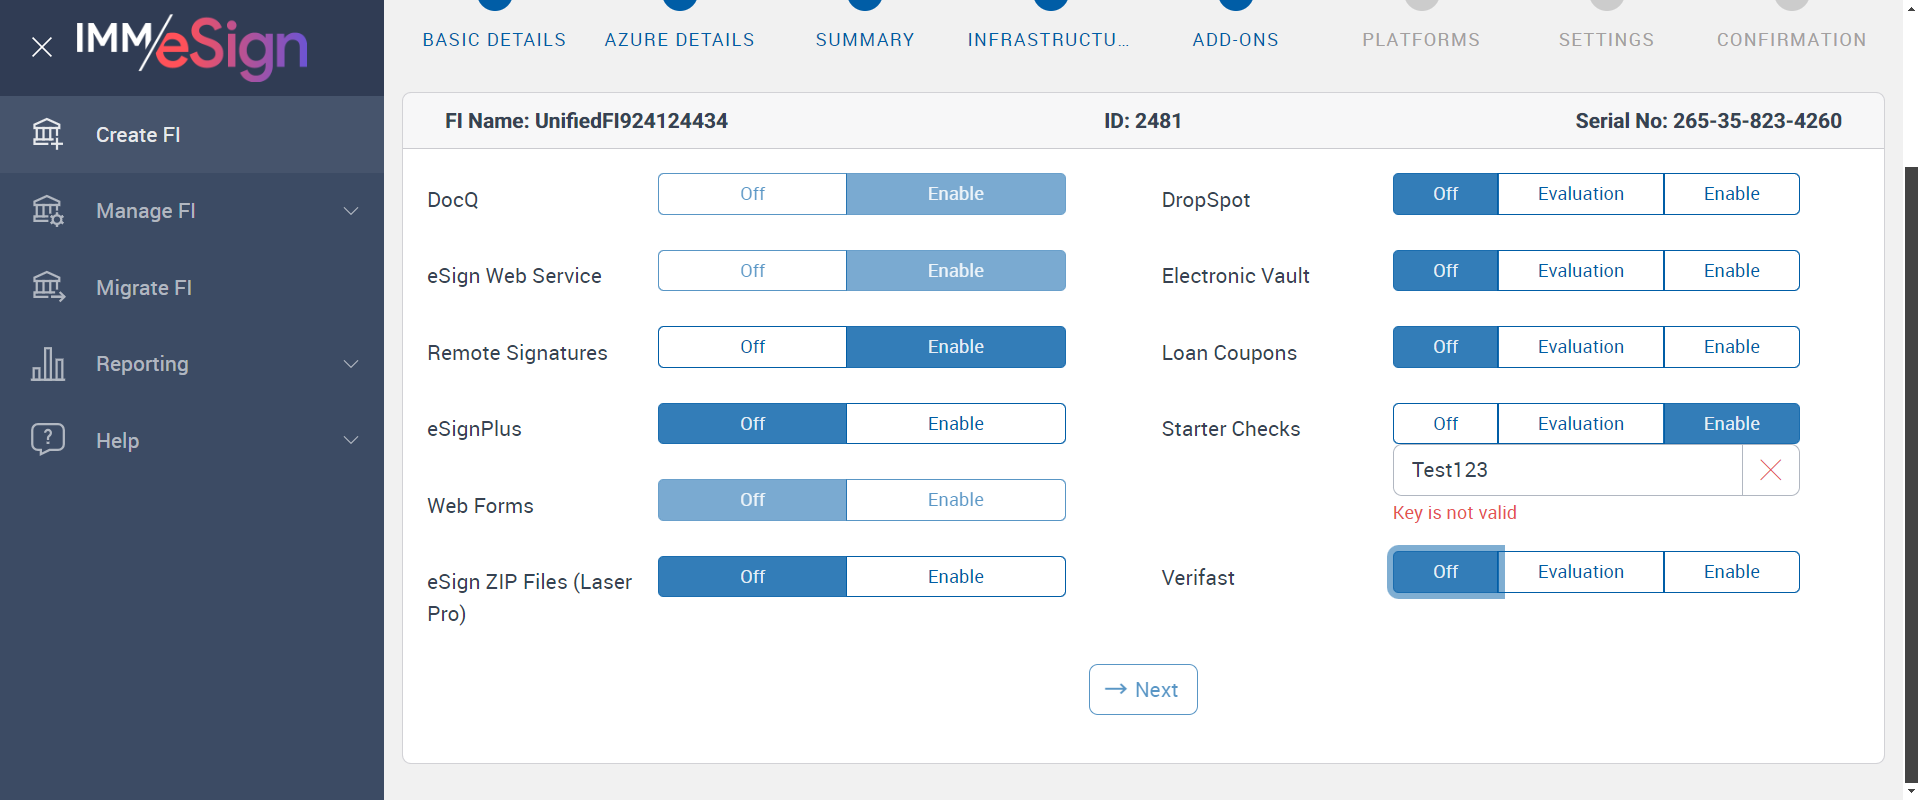Open Manage FI in the sidebar
1920x800 pixels.
tap(192, 211)
